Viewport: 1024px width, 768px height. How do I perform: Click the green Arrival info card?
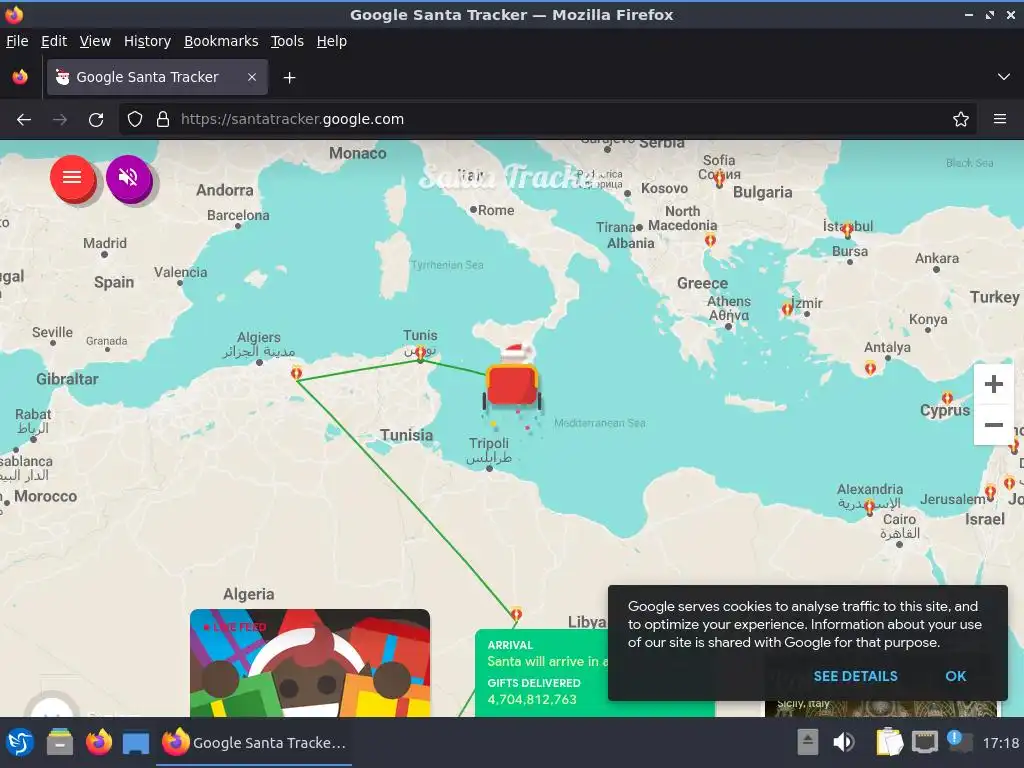(542, 673)
